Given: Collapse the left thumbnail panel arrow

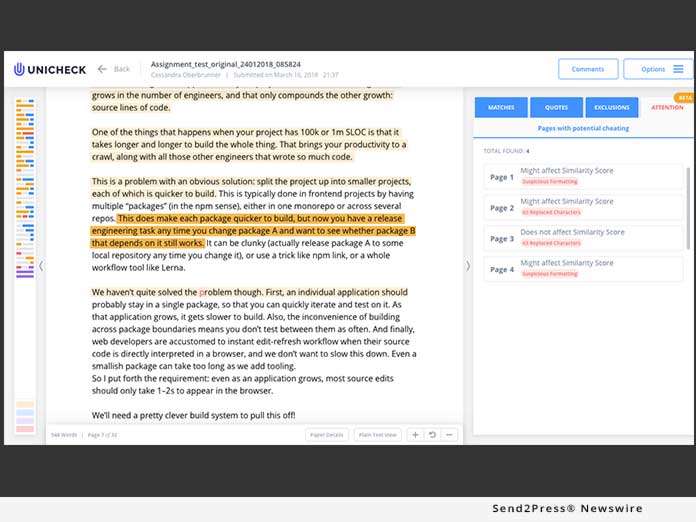Looking at the screenshot, I should click(41, 266).
